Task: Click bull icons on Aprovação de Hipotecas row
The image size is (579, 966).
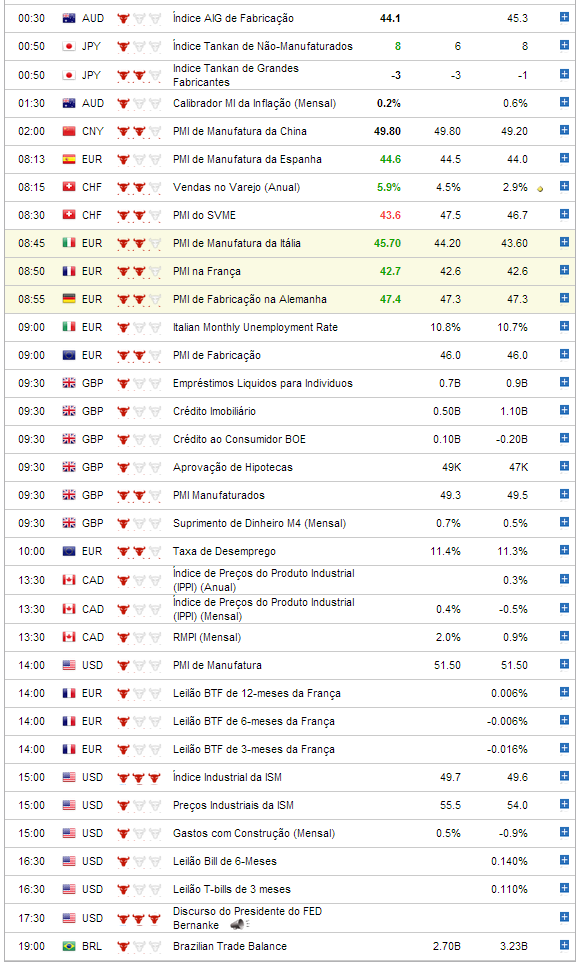Action: (x=139, y=468)
